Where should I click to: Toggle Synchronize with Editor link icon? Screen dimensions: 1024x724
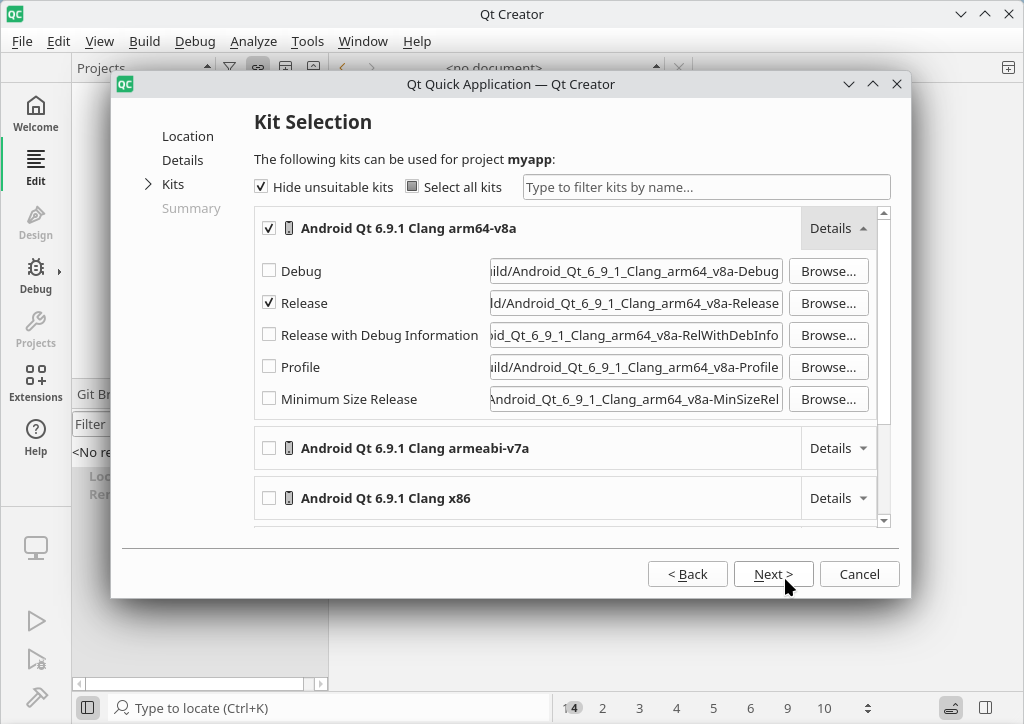pos(258,67)
